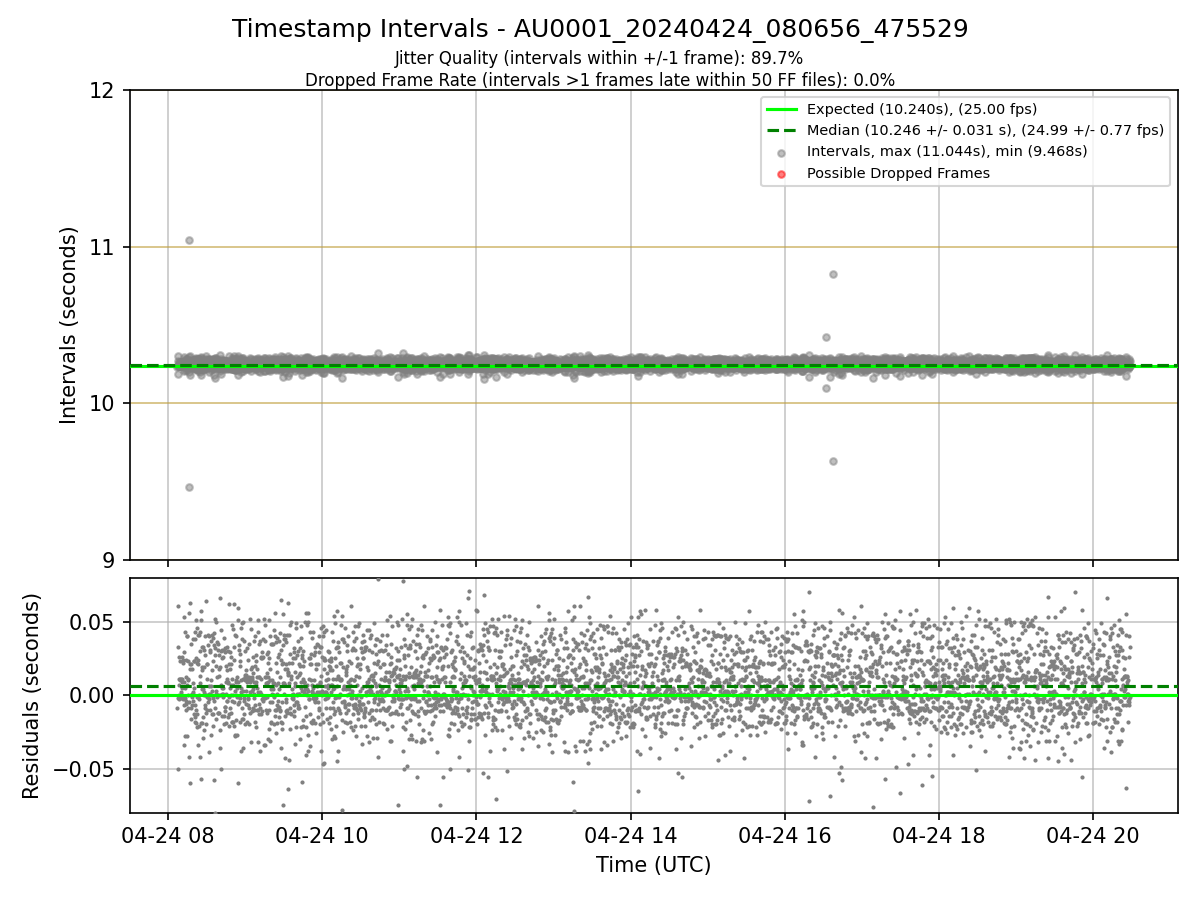
Task: Click the 'Dropped Frame Rate' 0.0% subtitle line
Action: pos(600,80)
